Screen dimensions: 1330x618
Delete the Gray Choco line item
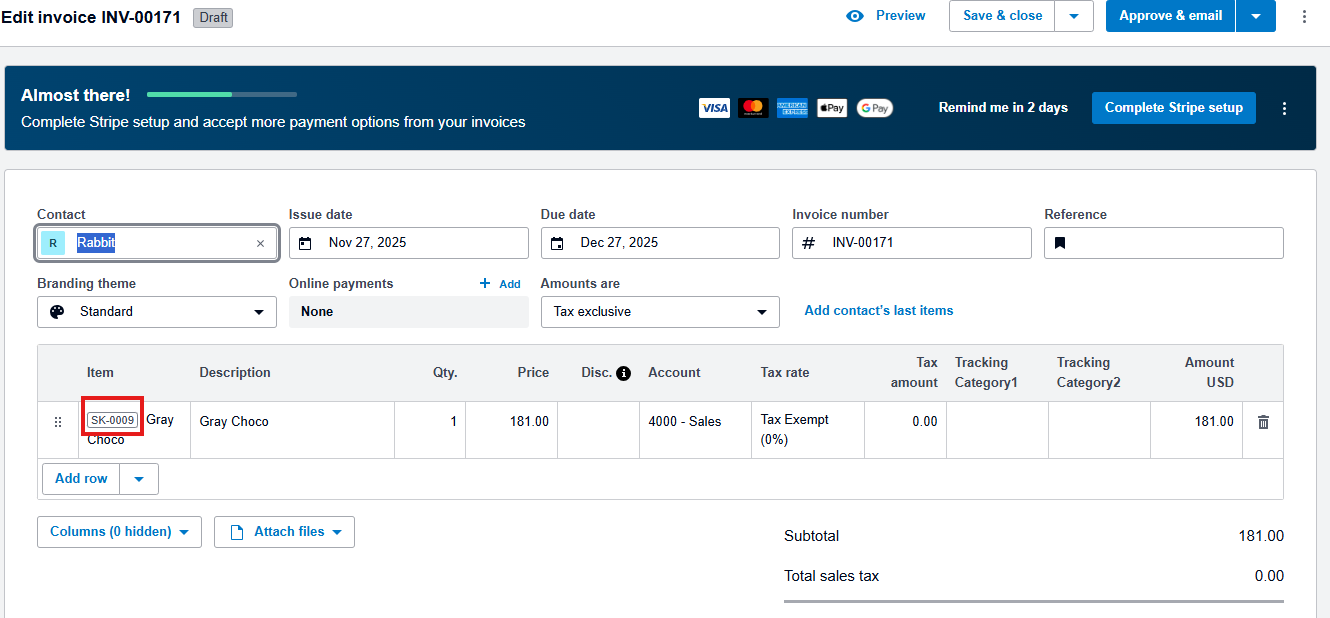[x=1263, y=422]
